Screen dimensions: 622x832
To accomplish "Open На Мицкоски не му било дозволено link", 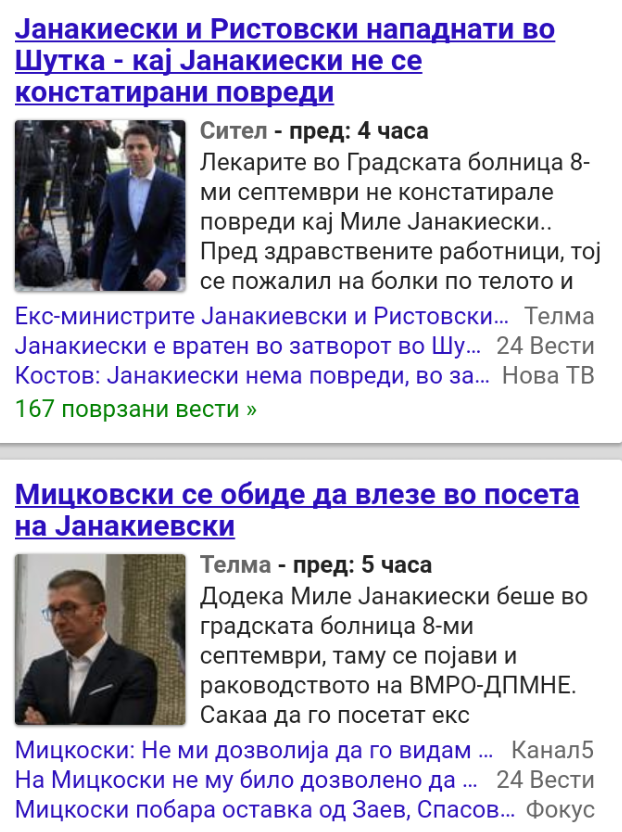I will click(x=246, y=780).
